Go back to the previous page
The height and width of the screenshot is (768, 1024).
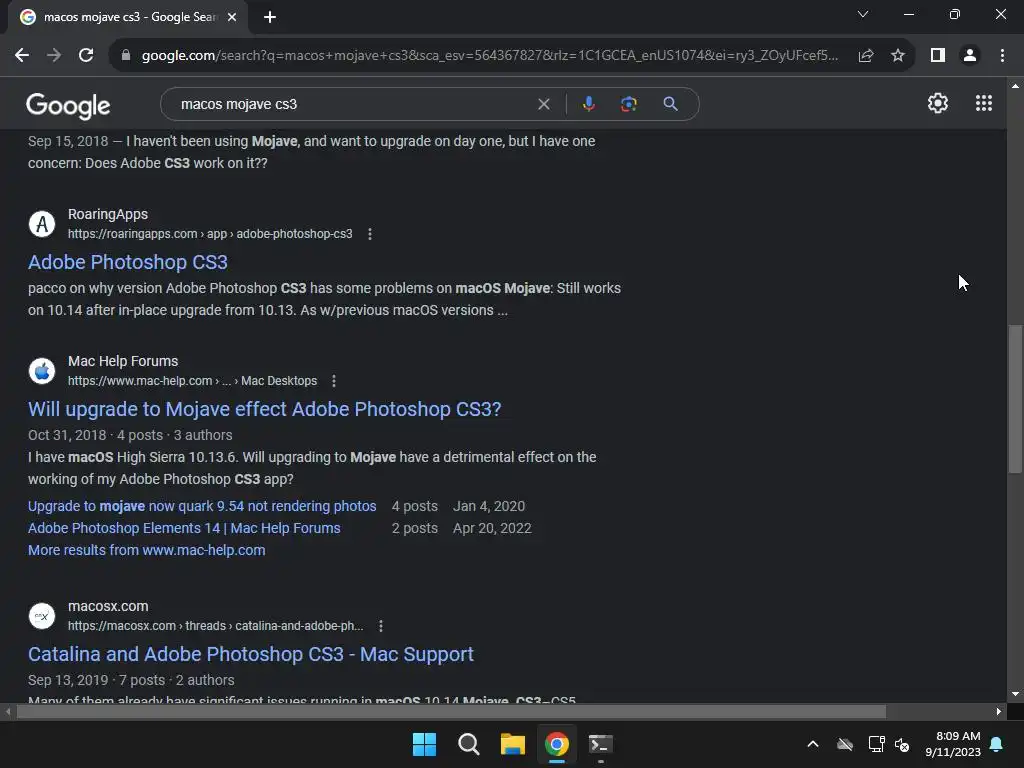(x=22, y=56)
